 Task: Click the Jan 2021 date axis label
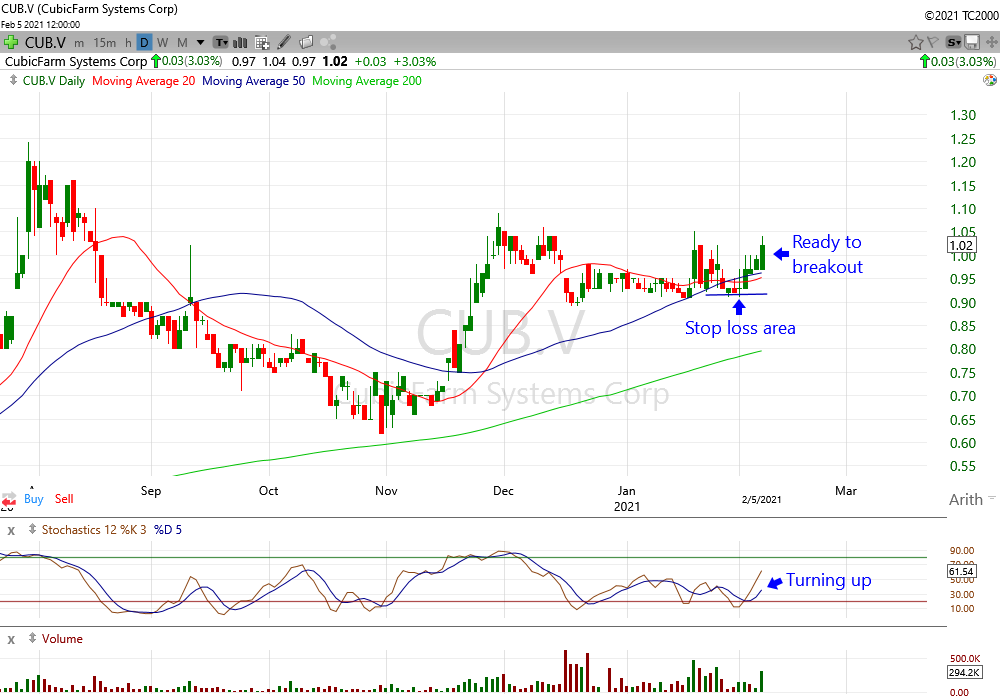626,499
